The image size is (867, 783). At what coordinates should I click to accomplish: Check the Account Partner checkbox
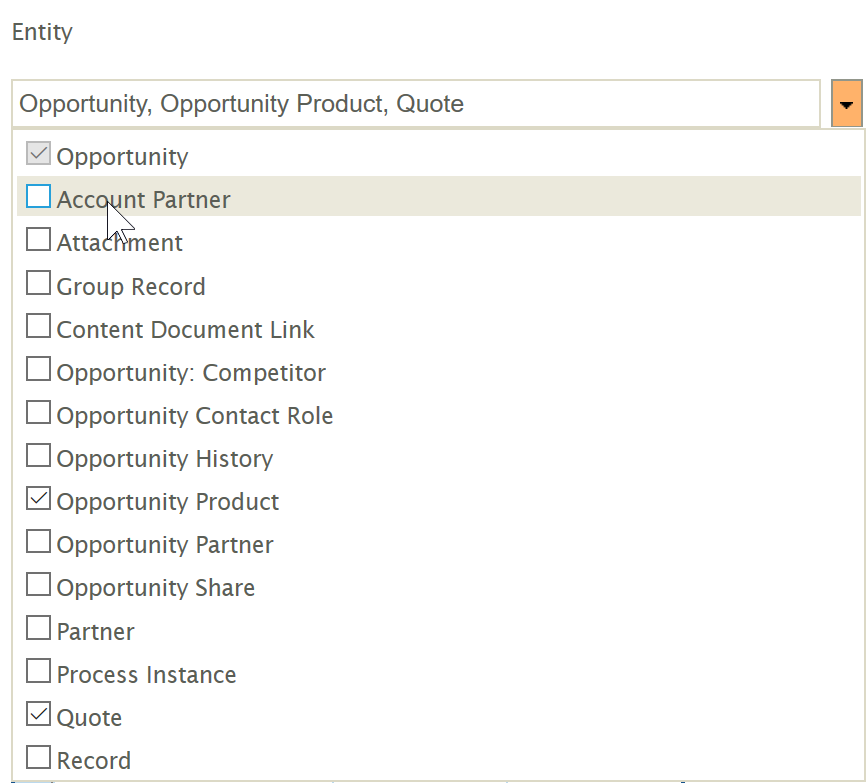tap(38, 197)
